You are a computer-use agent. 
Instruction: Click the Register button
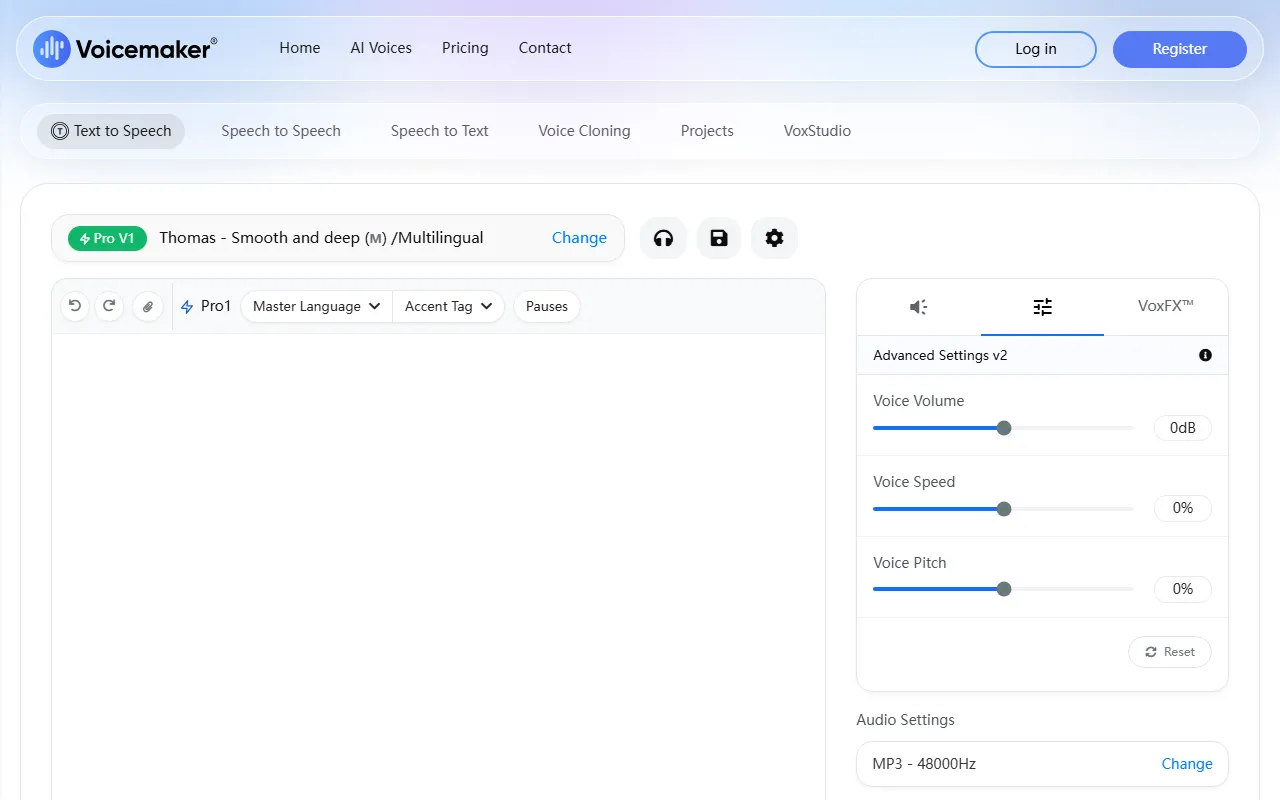point(1179,48)
